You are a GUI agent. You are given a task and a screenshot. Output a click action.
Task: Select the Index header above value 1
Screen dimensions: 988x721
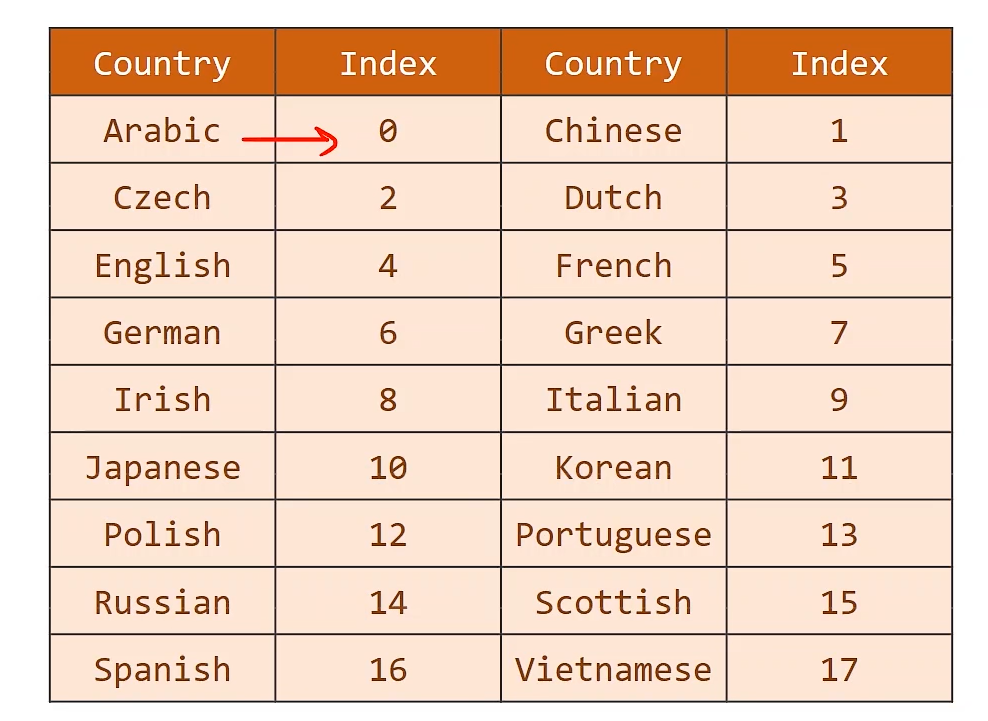(x=839, y=64)
